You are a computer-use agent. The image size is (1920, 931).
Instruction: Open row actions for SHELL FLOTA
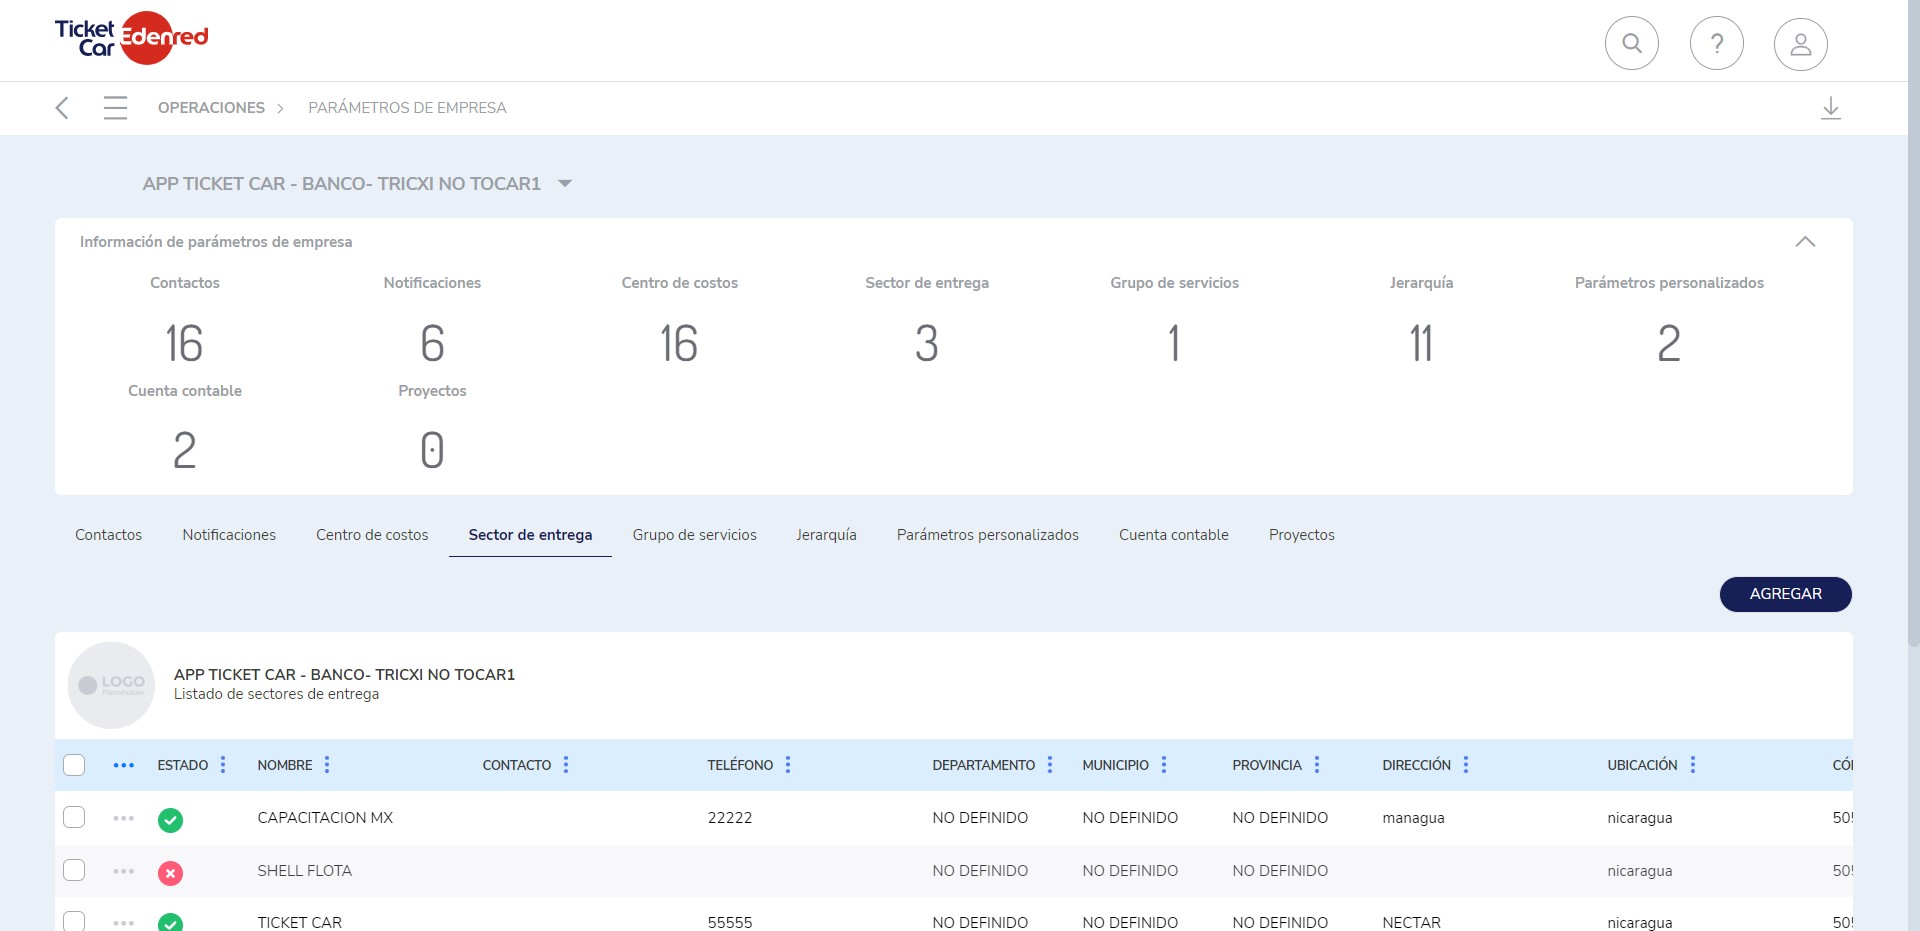[x=124, y=871]
